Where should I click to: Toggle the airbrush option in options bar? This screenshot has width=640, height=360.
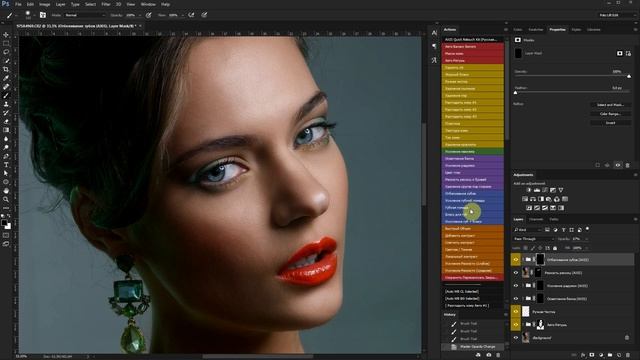191,15
